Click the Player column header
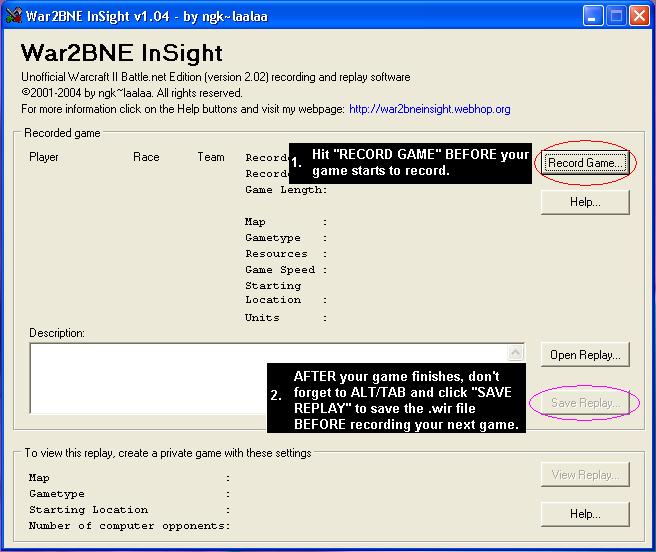Viewport: 656px width, 552px height. pos(44,157)
